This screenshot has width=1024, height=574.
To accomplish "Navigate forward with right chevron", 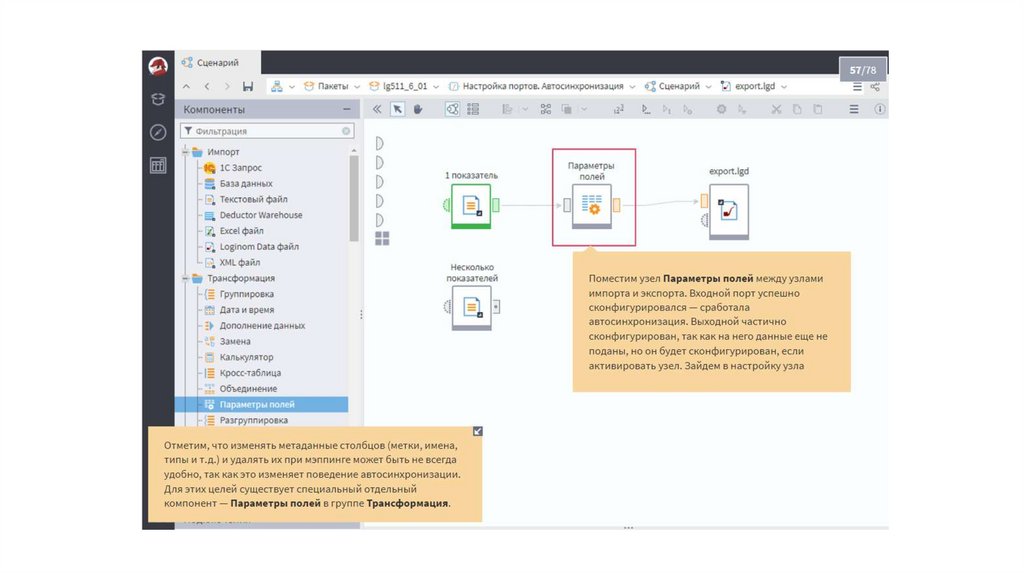I will [x=227, y=86].
